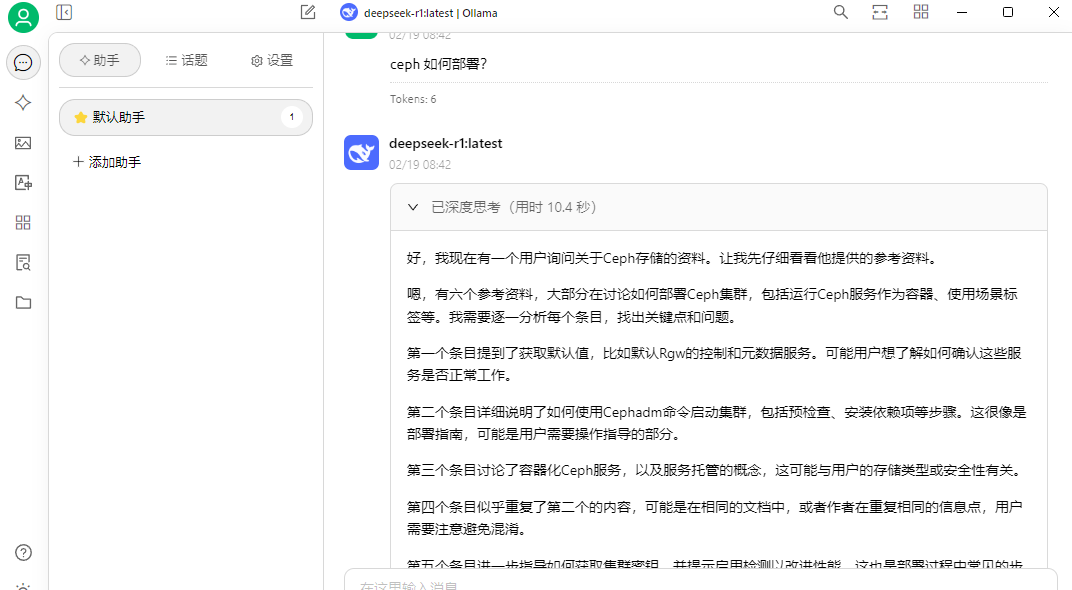Click the topic count badge on 默认助手
The width and height of the screenshot is (1072, 590).
pos(292,117)
